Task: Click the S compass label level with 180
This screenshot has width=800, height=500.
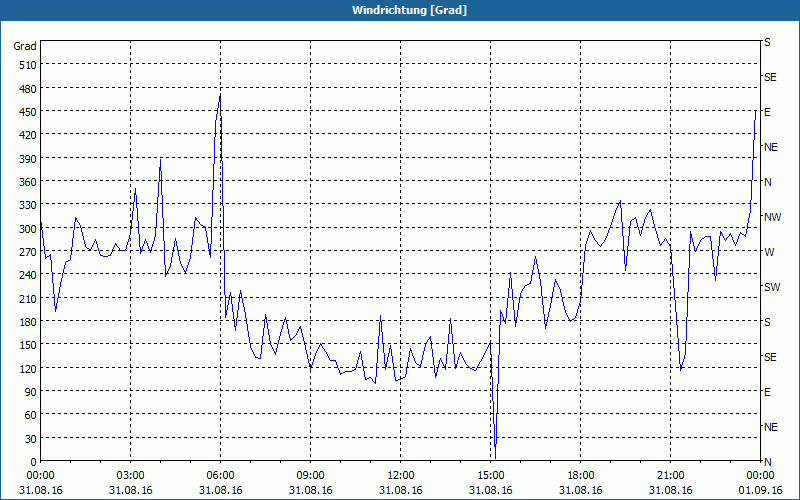Action: pyautogui.click(x=767, y=322)
